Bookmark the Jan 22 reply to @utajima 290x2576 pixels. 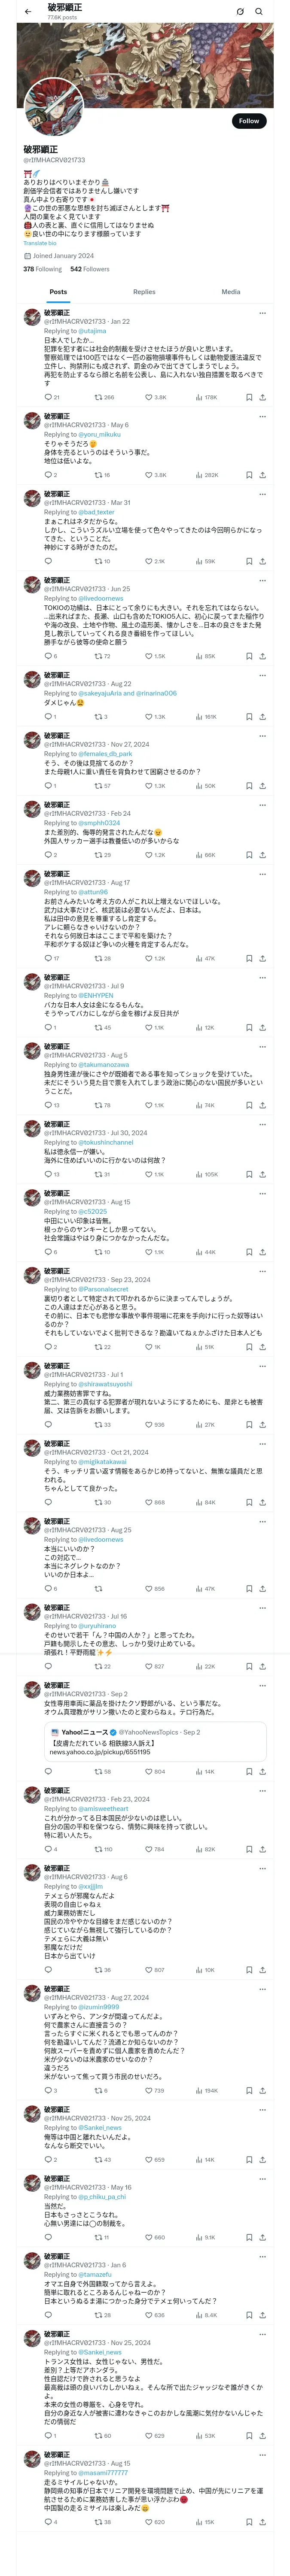[x=249, y=397]
